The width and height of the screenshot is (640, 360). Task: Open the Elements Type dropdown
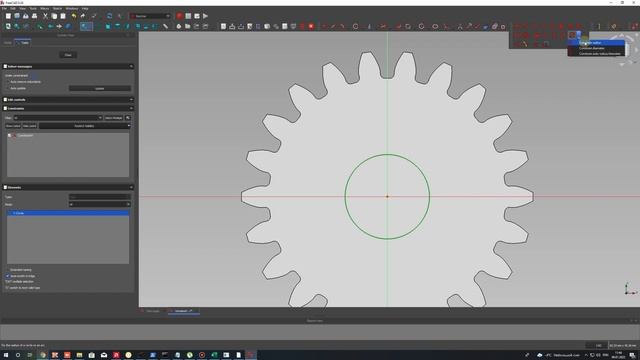pyautogui.click(x=100, y=197)
